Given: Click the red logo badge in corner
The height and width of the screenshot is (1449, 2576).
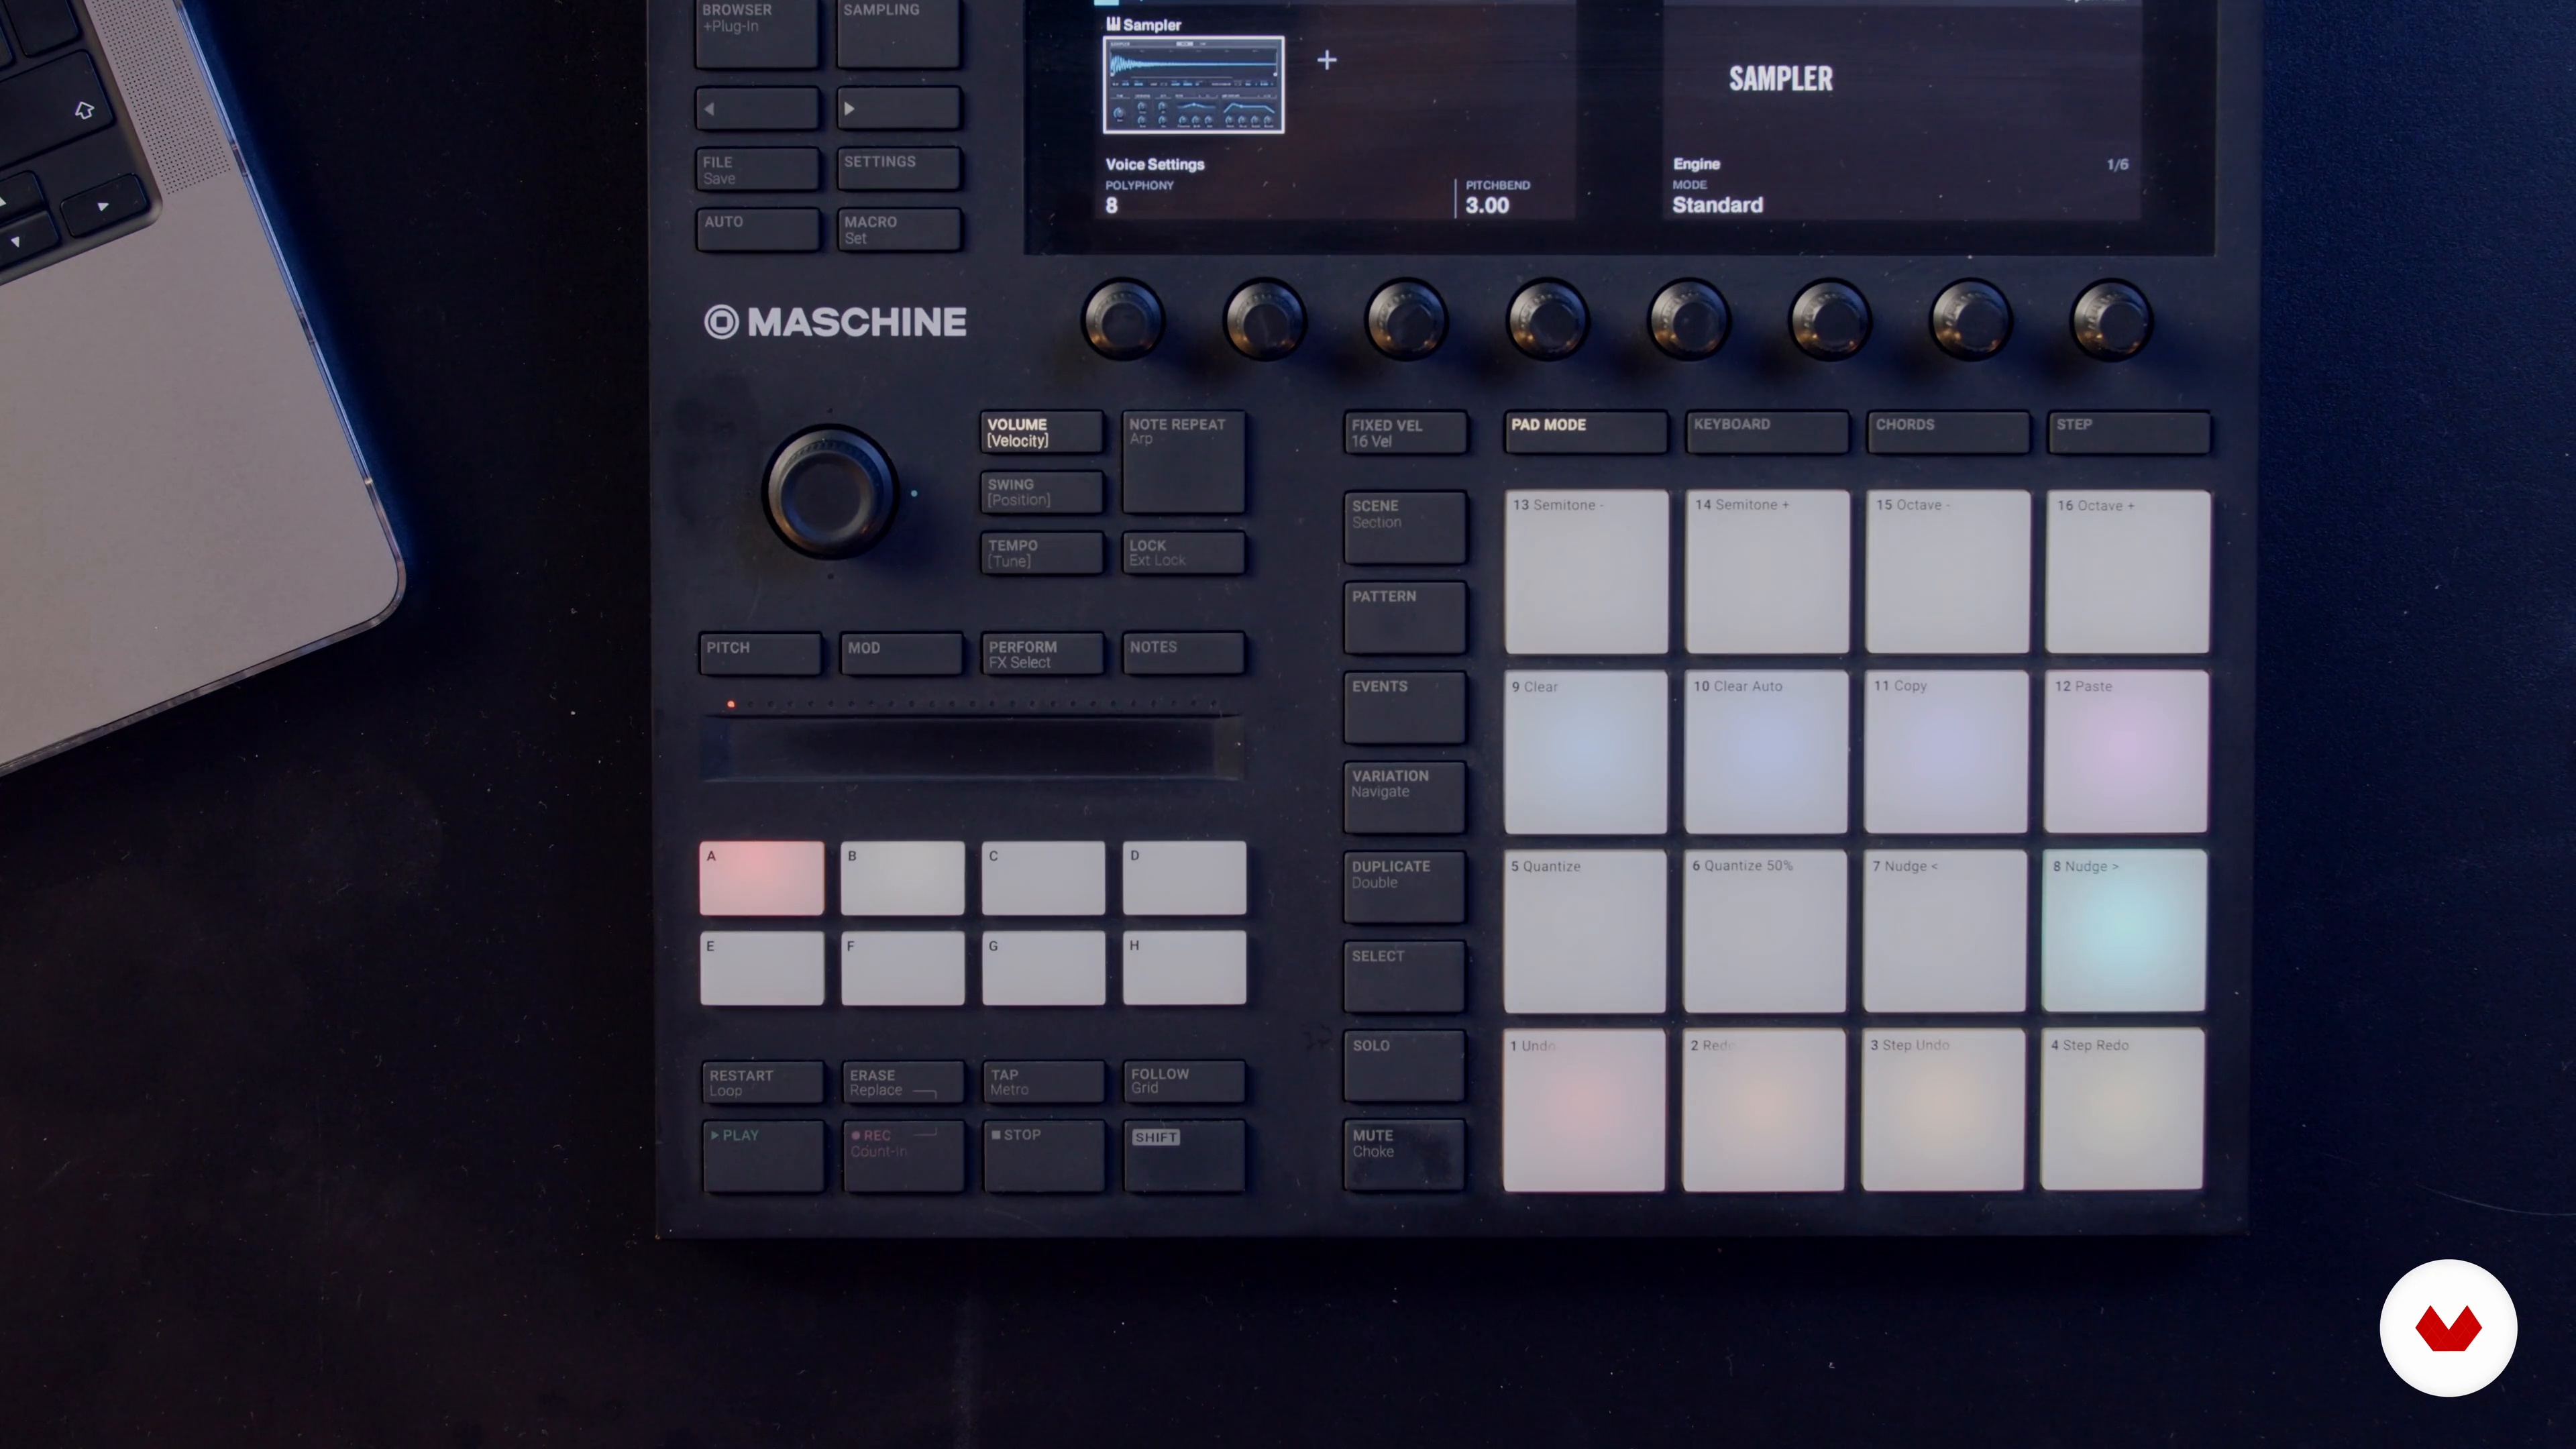Looking at the screenshot, I should [2448, 1328].
